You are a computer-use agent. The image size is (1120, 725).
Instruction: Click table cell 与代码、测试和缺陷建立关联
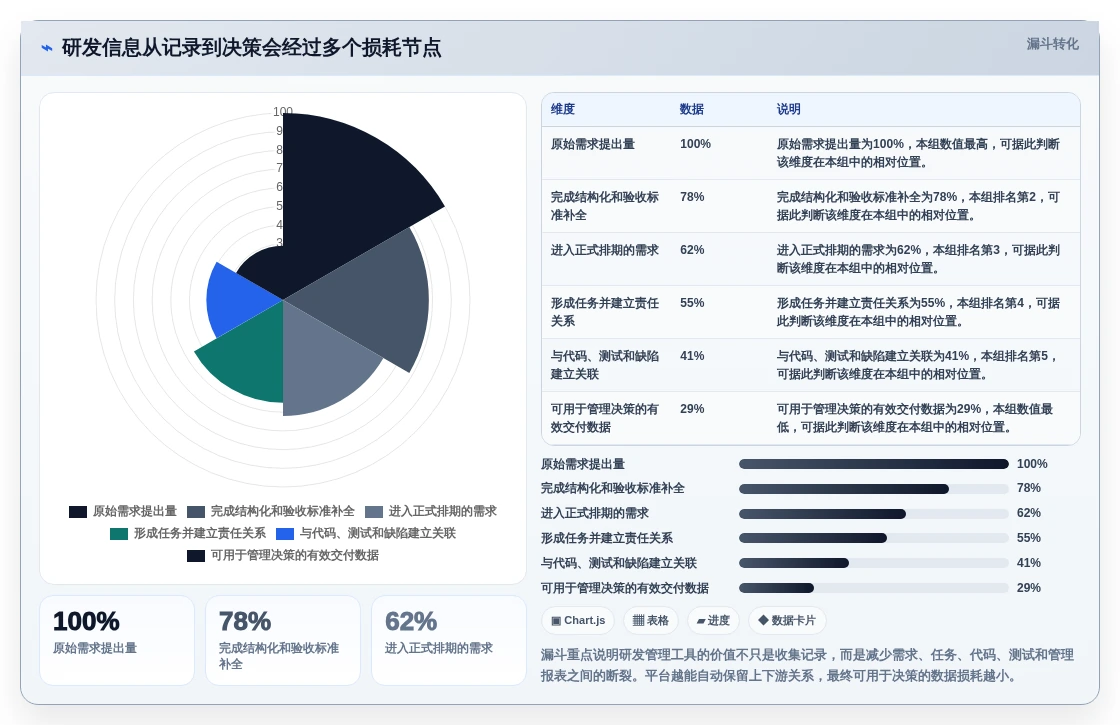(605, 365)
